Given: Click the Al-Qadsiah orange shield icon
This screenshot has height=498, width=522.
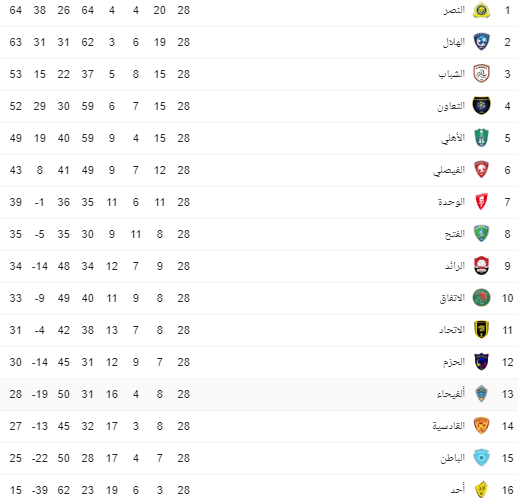Looking at the screenshot, I should click(481, 426).
